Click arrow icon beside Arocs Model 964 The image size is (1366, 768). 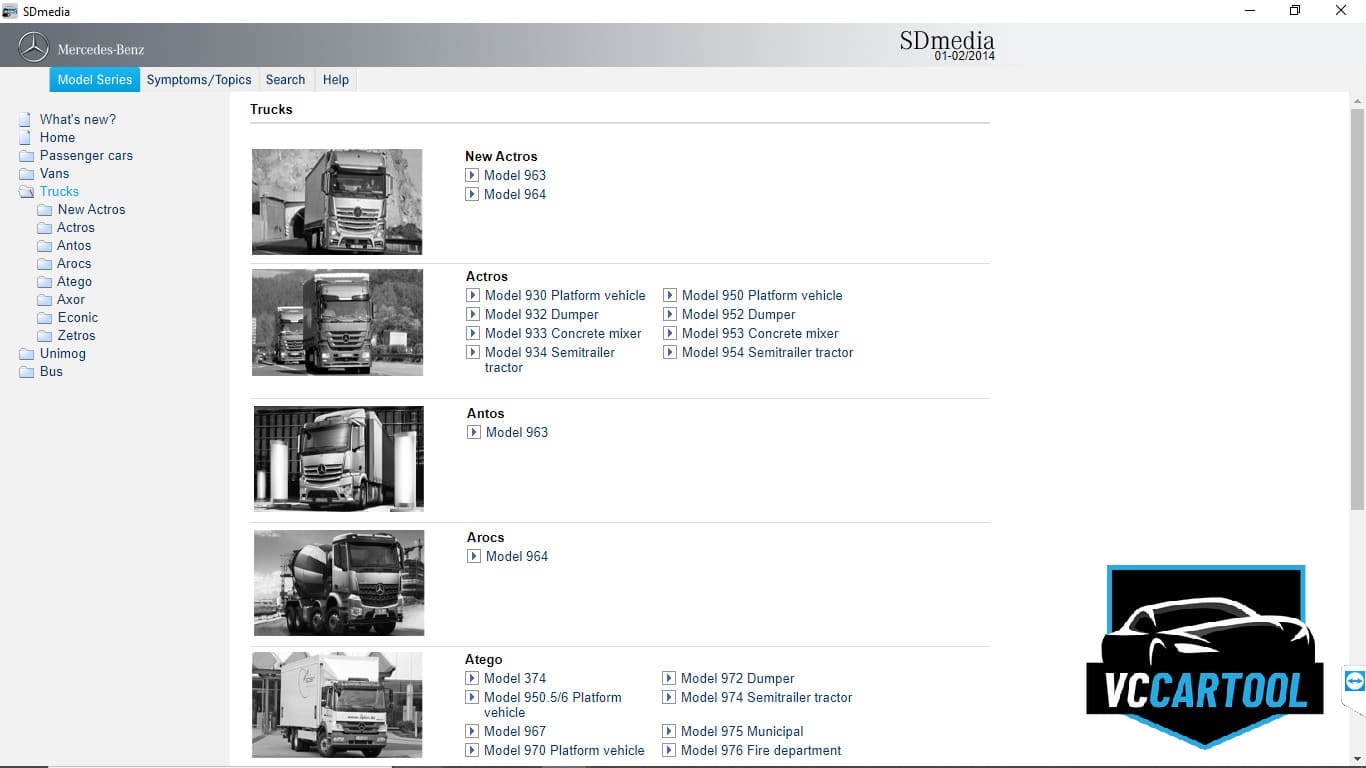(474, 556)
